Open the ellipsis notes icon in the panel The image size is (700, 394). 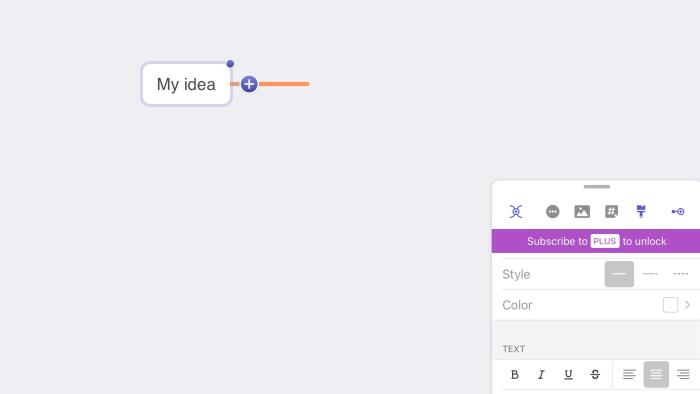pyautogui.click(x=552, y=212)
